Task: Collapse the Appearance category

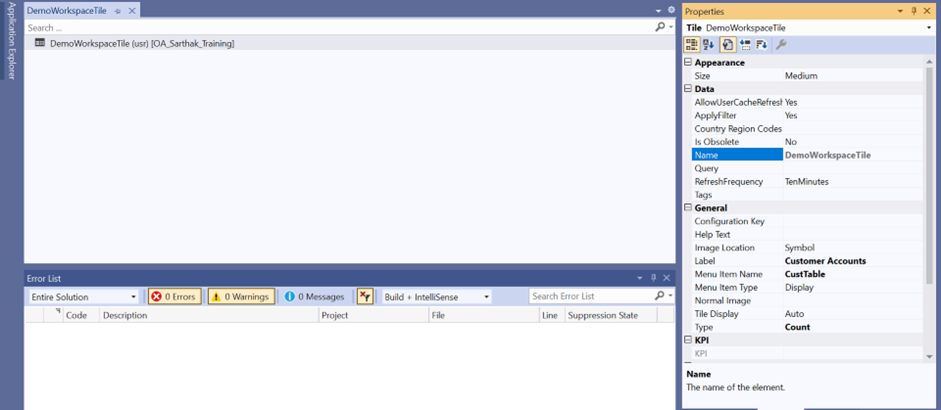Action: point(688,62)
